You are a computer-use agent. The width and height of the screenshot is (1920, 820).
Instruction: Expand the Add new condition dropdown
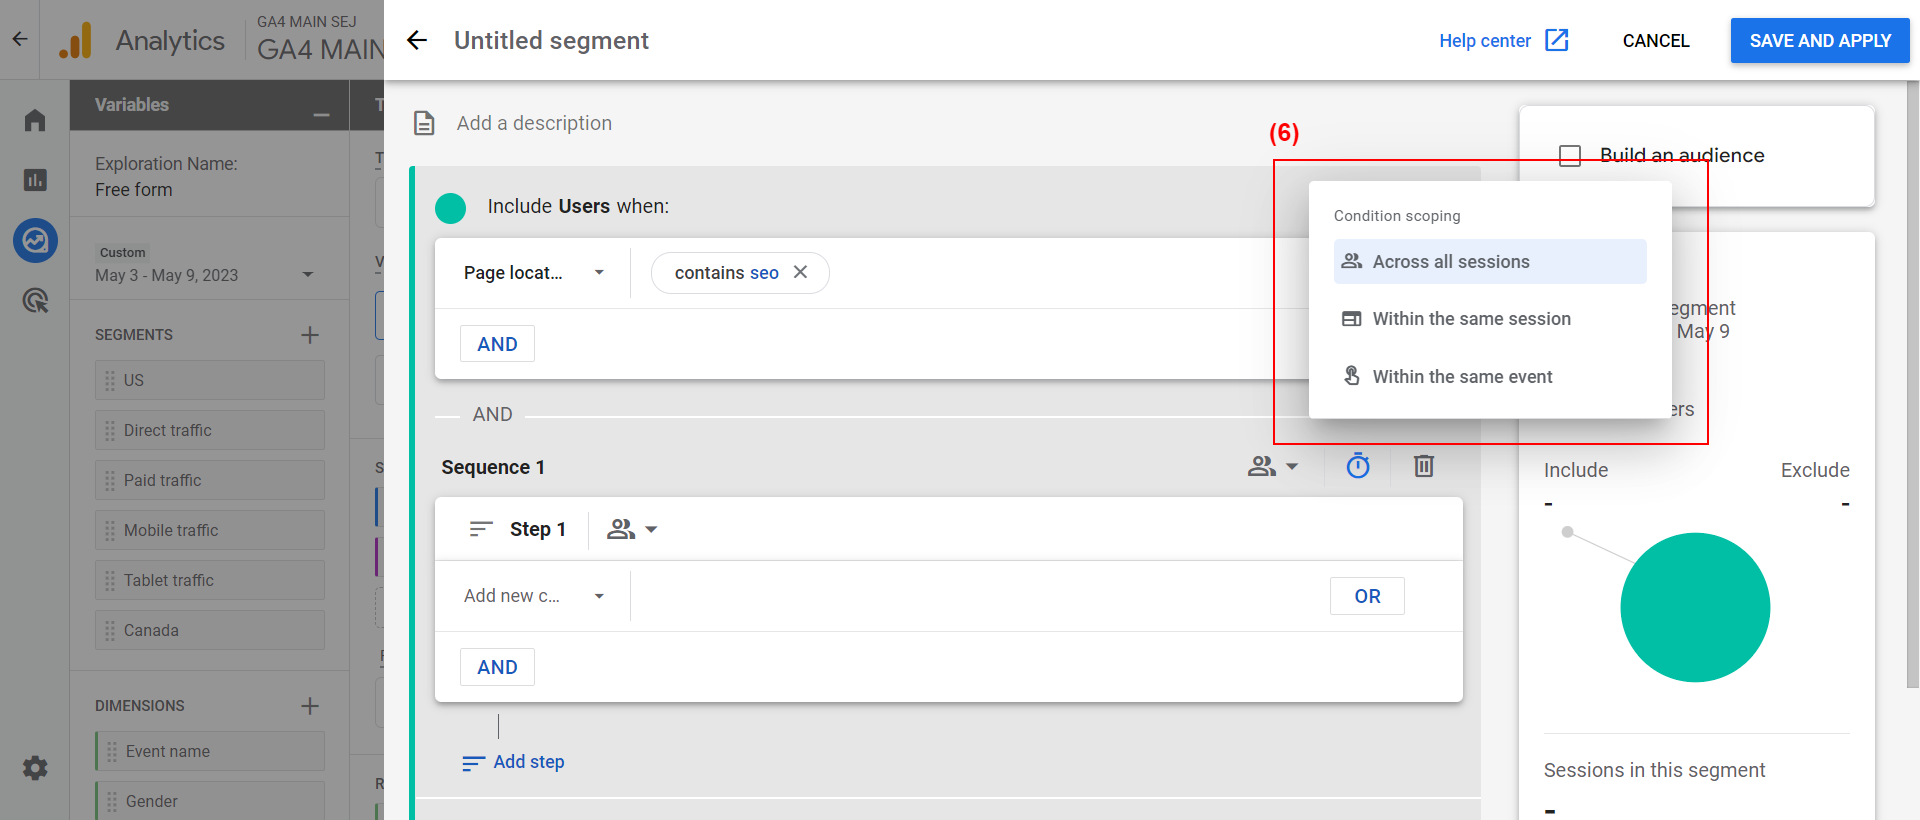tap(534, 596)
